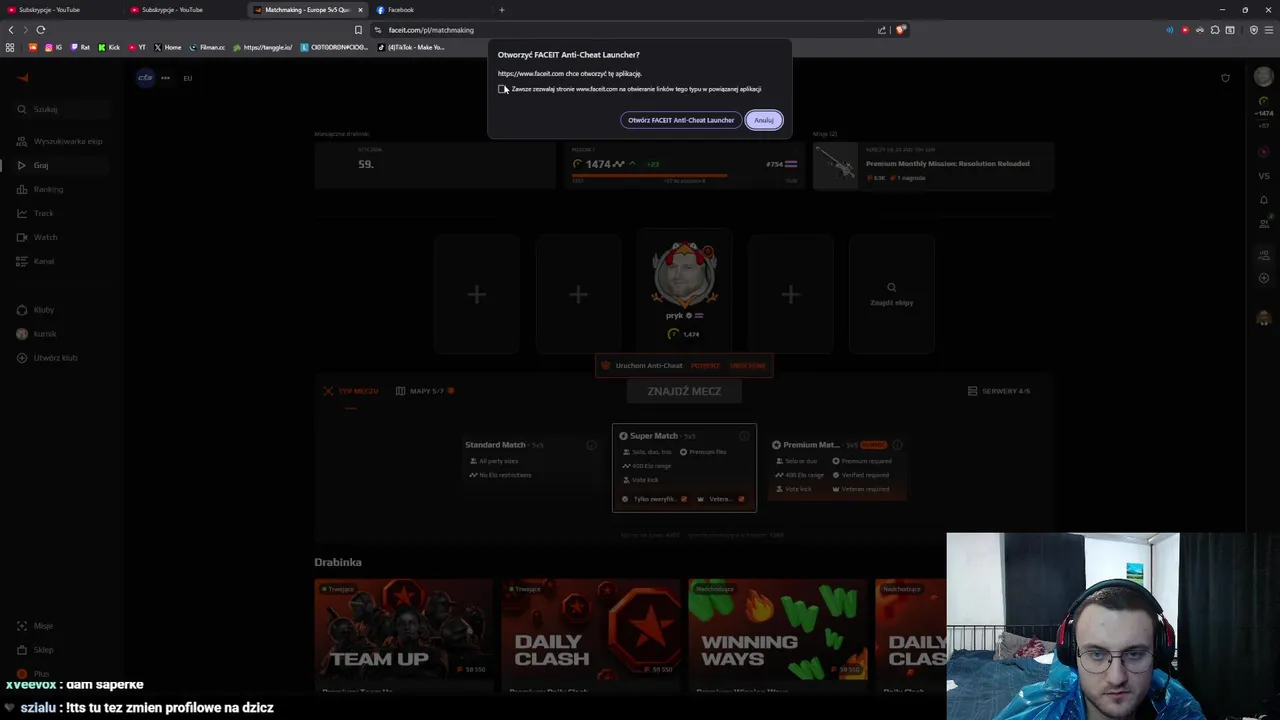
Task: Open the IG bookmark
Action: coord(53,47)
